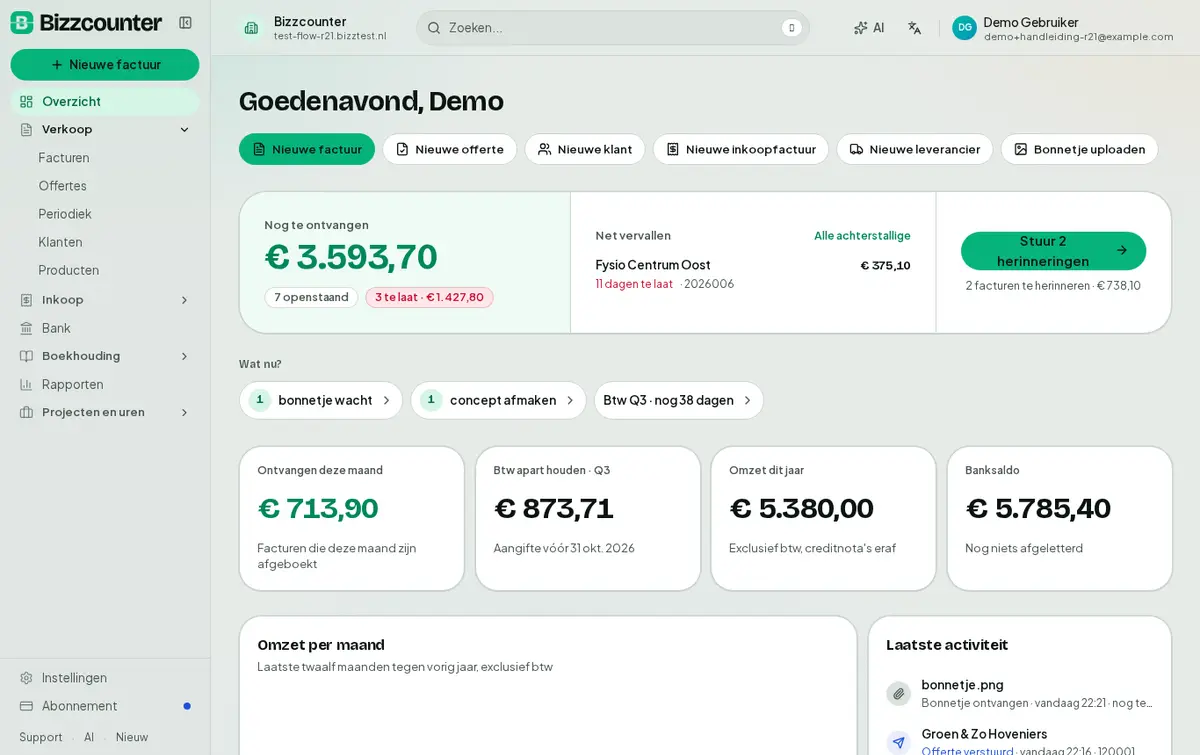Click the AI link in sidebar footer
The width and height of the screenshot is (1200, 755).
pos(89,737)
